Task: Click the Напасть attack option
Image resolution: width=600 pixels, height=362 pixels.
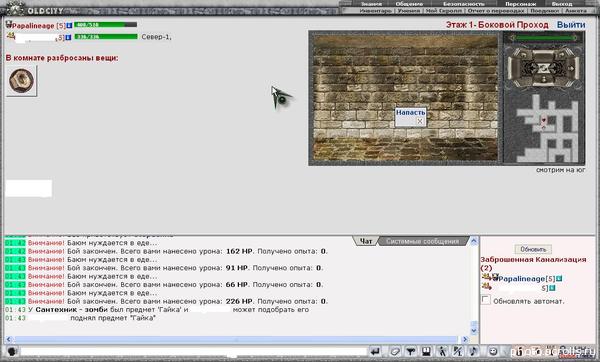Action: click(410, 112)
